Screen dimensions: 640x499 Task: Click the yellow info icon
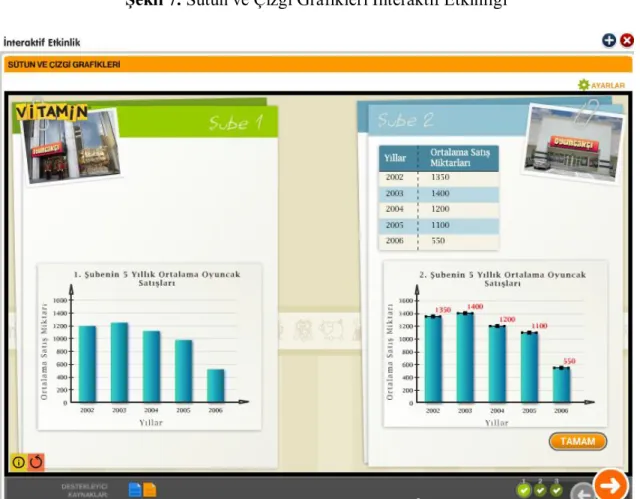pos(18,462)
